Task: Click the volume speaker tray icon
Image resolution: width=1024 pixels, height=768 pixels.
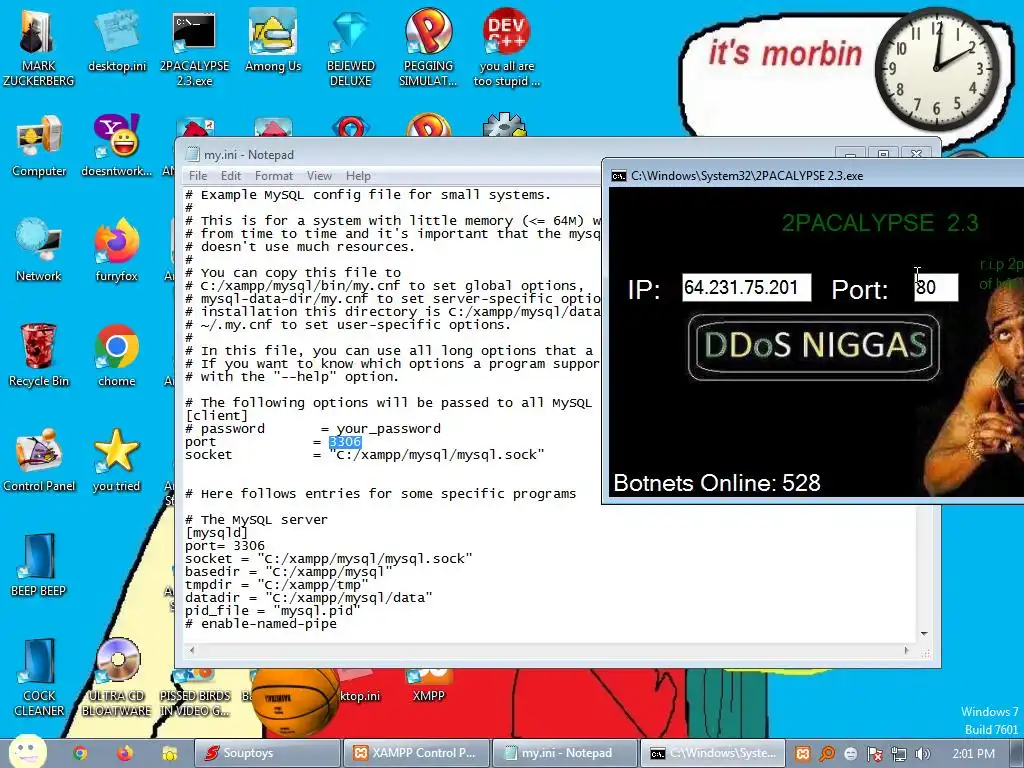Action: point(922,754)
